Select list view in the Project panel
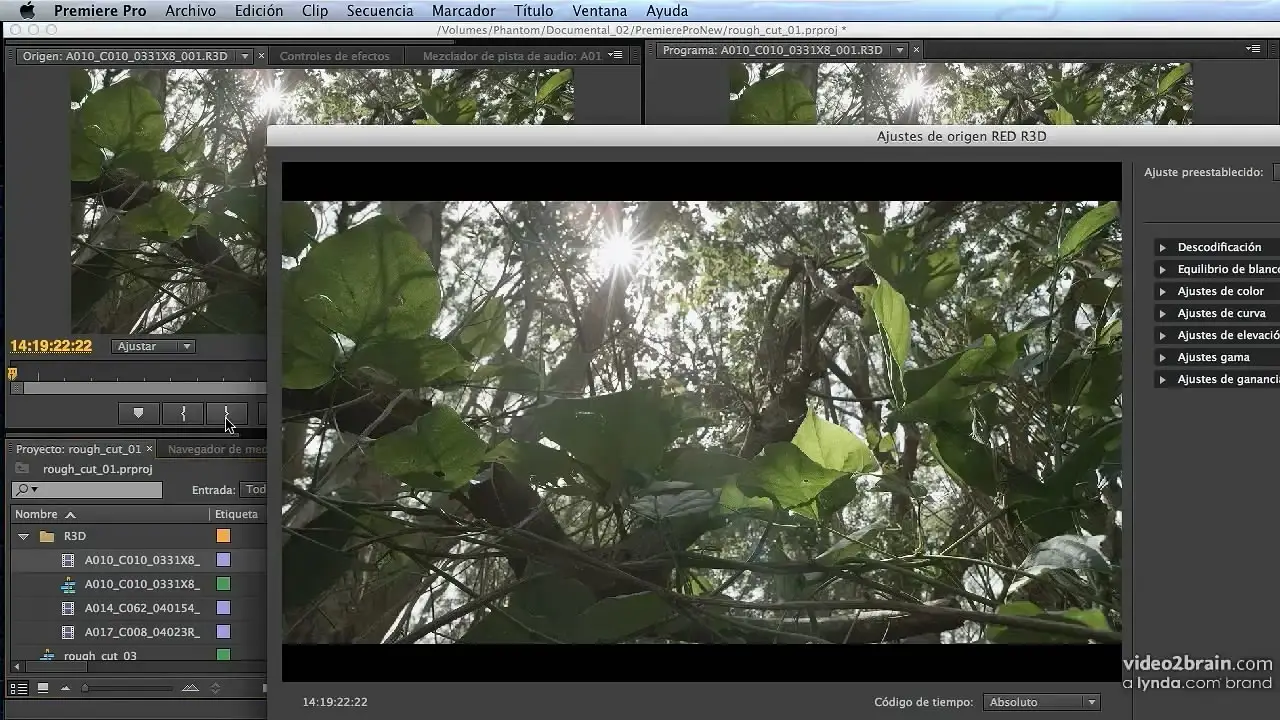 (x=16, y=688)
